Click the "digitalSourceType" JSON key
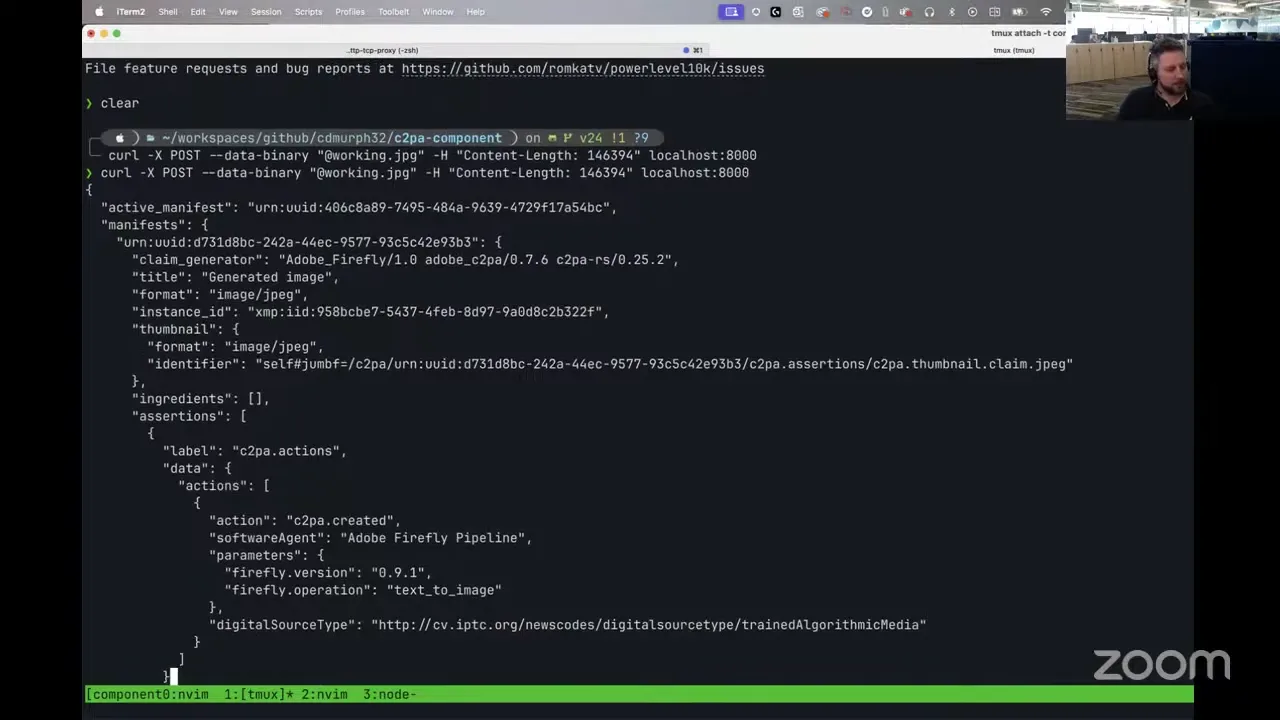This screenshot has height=720, width=1280. pyautogui.click(x=282, y=625)
